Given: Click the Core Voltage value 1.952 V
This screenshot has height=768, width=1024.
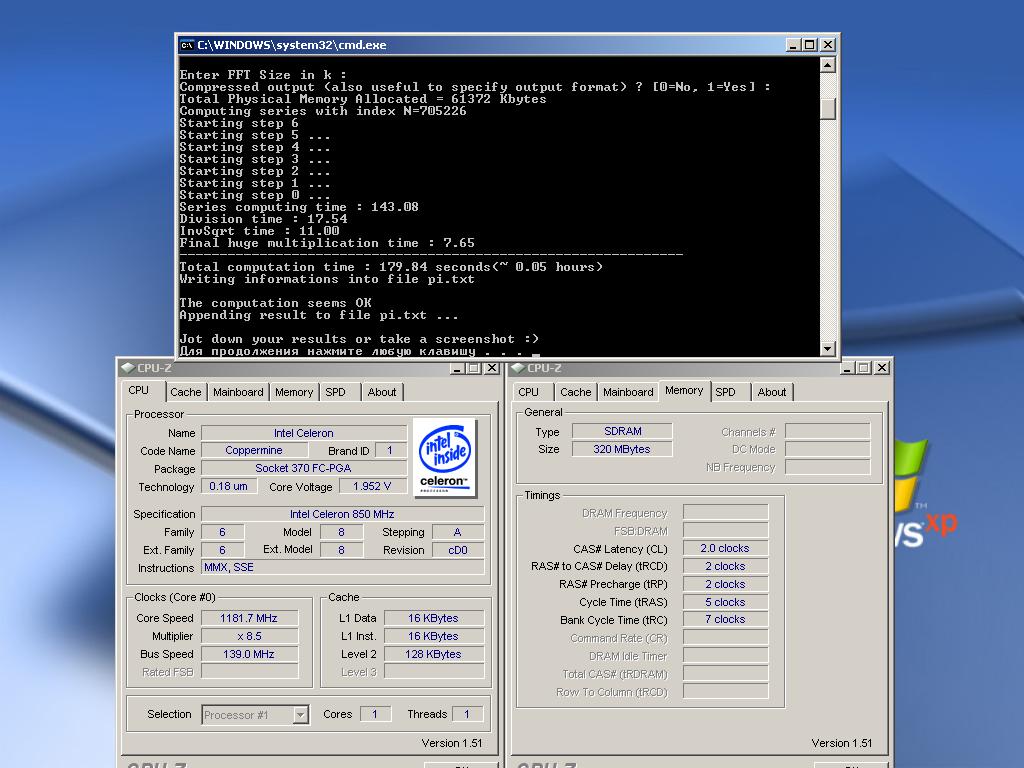Looking at the screenshot, I should [x=372, y=487].
